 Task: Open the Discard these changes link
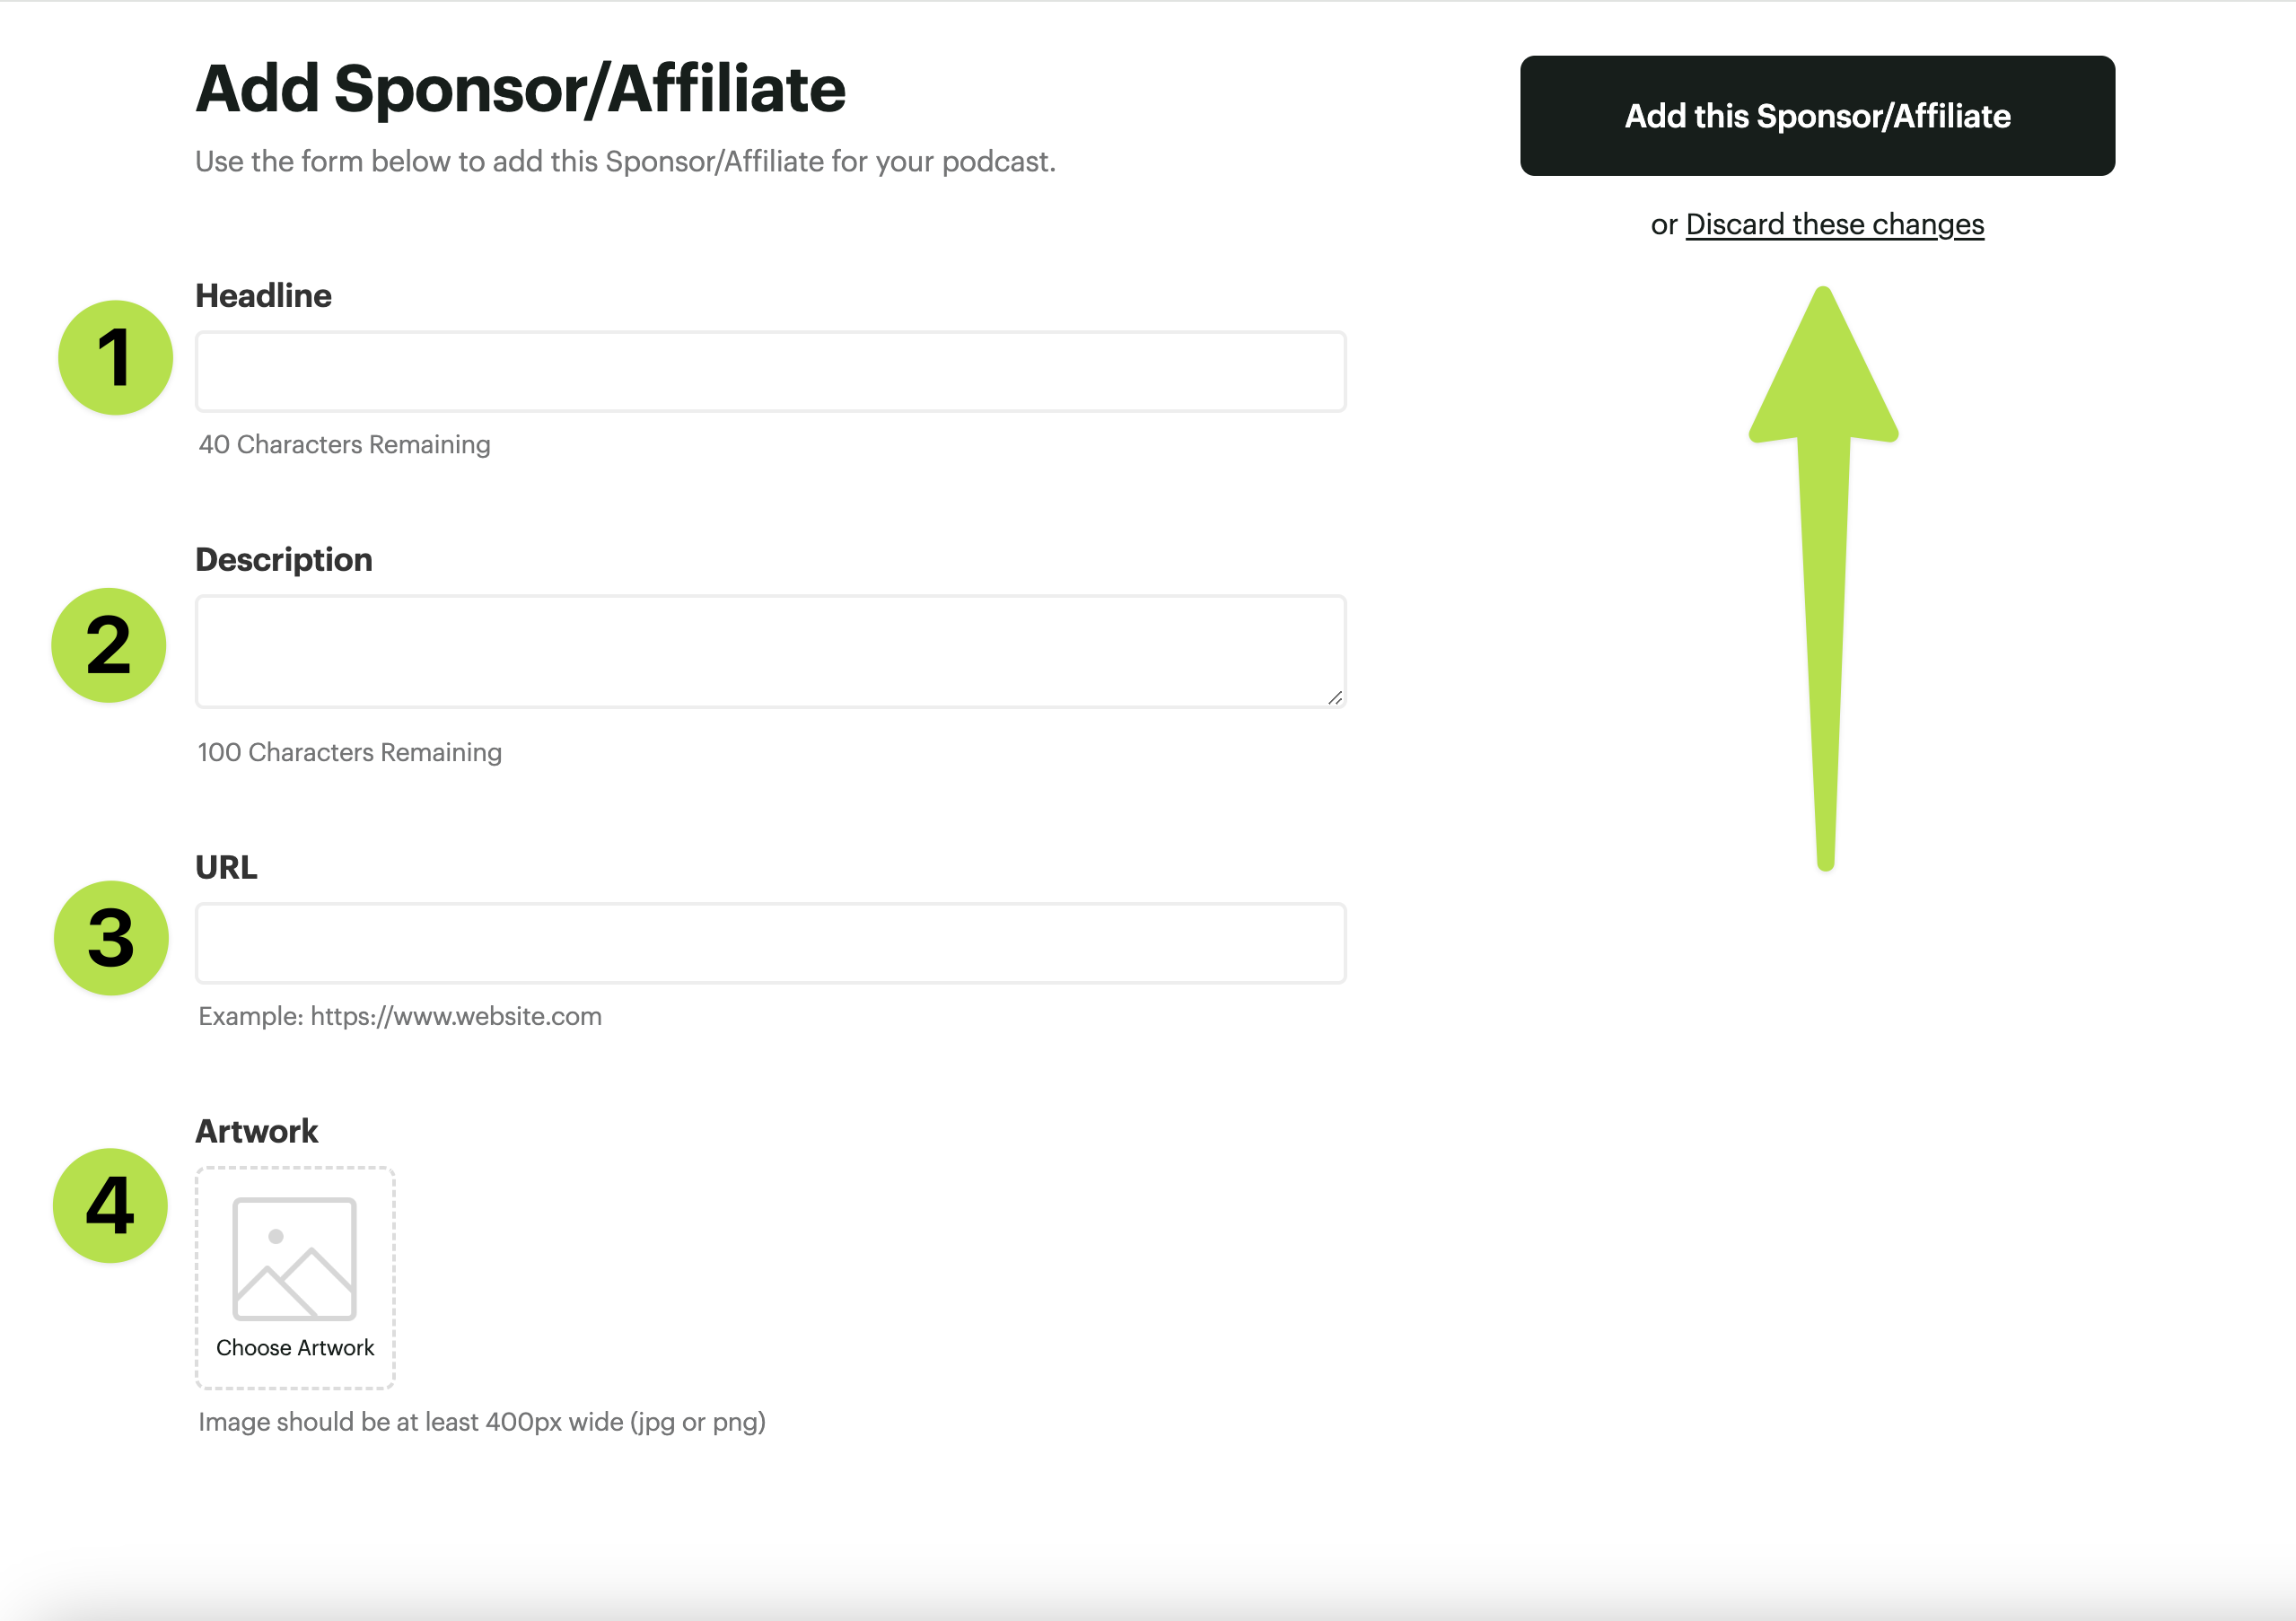(1834, 224)
